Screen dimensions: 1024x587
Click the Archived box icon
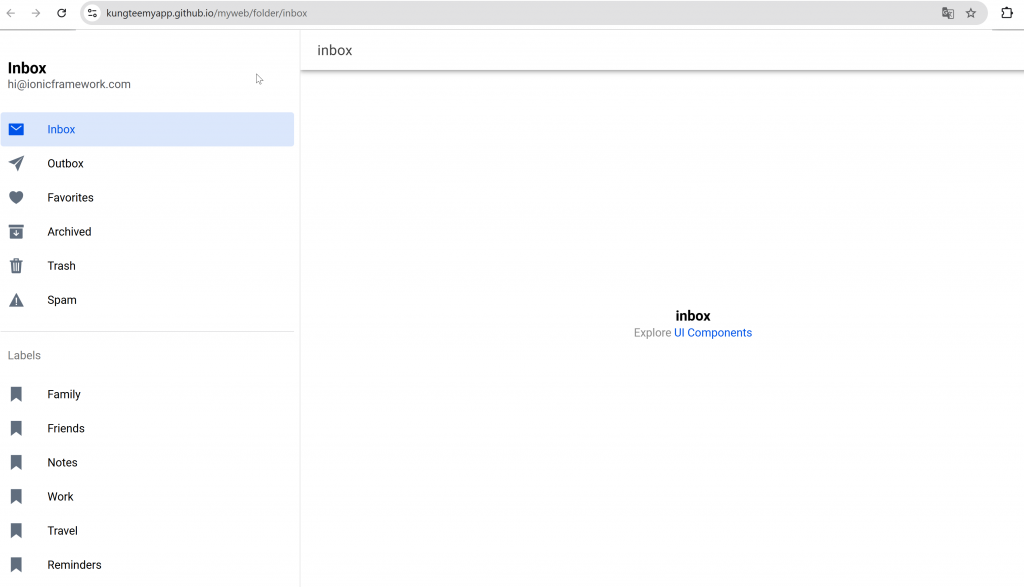coord(16,232)
